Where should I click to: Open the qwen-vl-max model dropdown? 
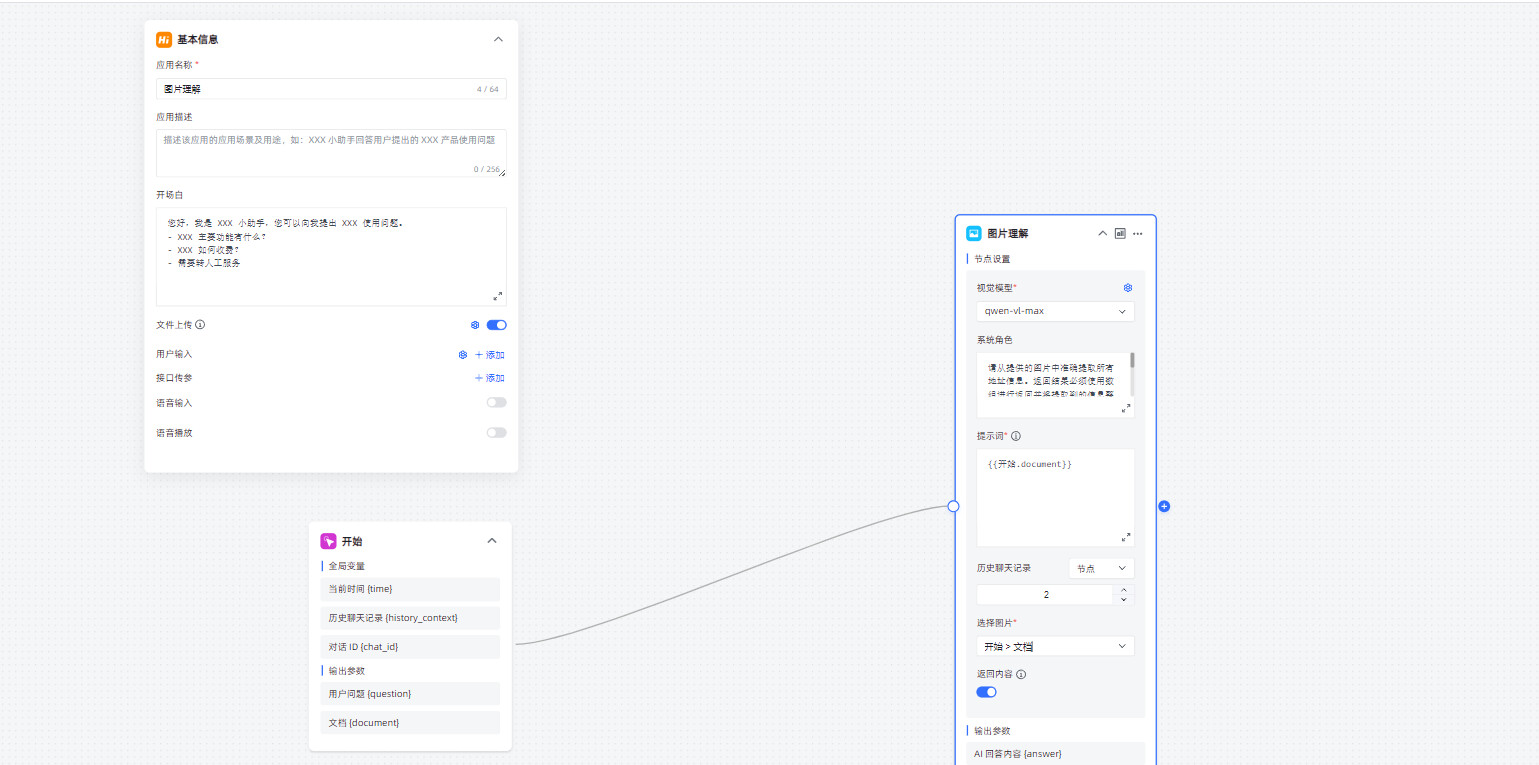[1055, 311]
